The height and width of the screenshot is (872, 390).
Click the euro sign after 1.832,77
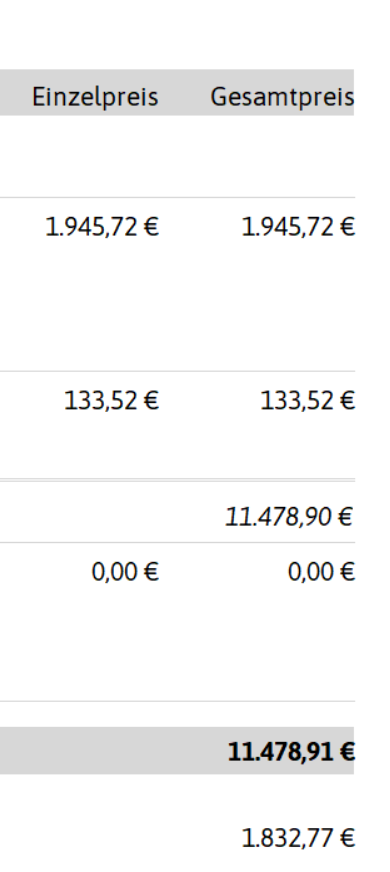click(x=347, y=838)
